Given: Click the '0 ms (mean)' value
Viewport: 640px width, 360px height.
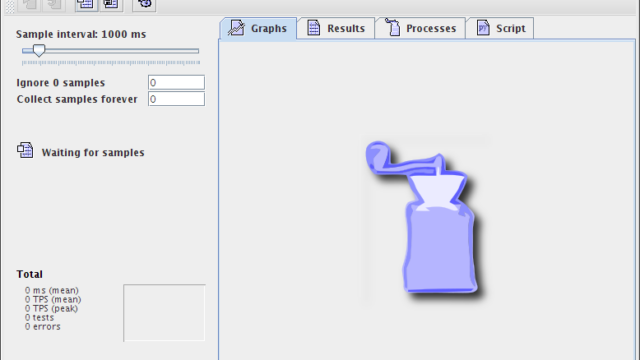Looking at the screenshot, I should [52, 291].
